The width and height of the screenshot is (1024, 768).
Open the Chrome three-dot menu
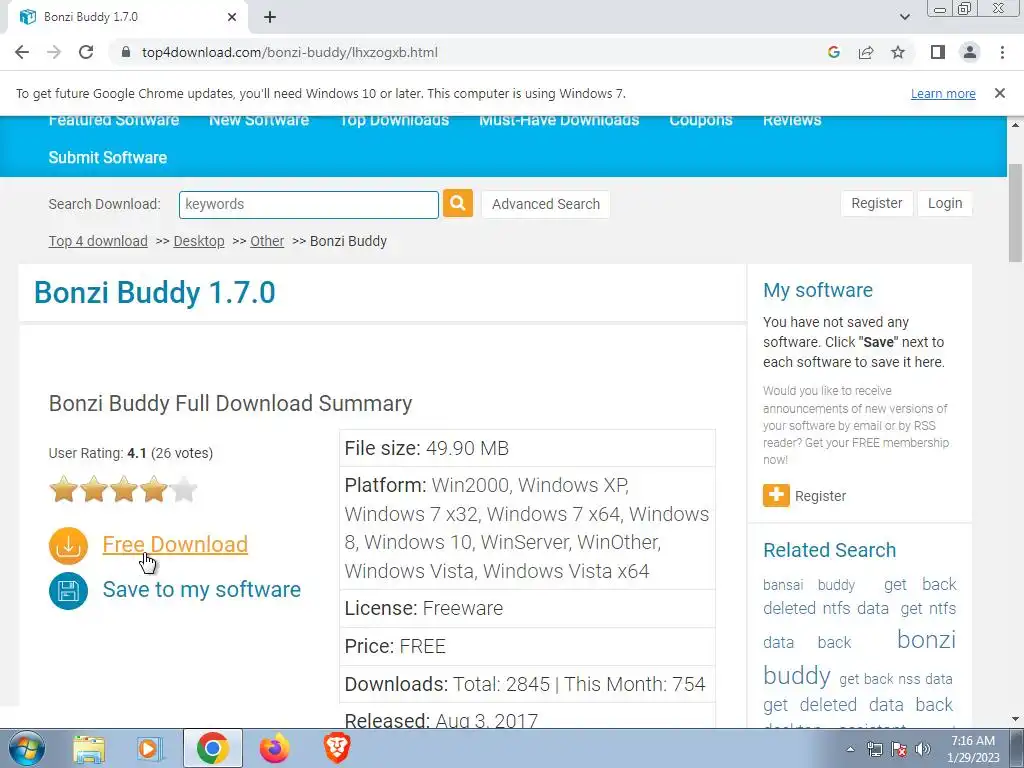1002,52
